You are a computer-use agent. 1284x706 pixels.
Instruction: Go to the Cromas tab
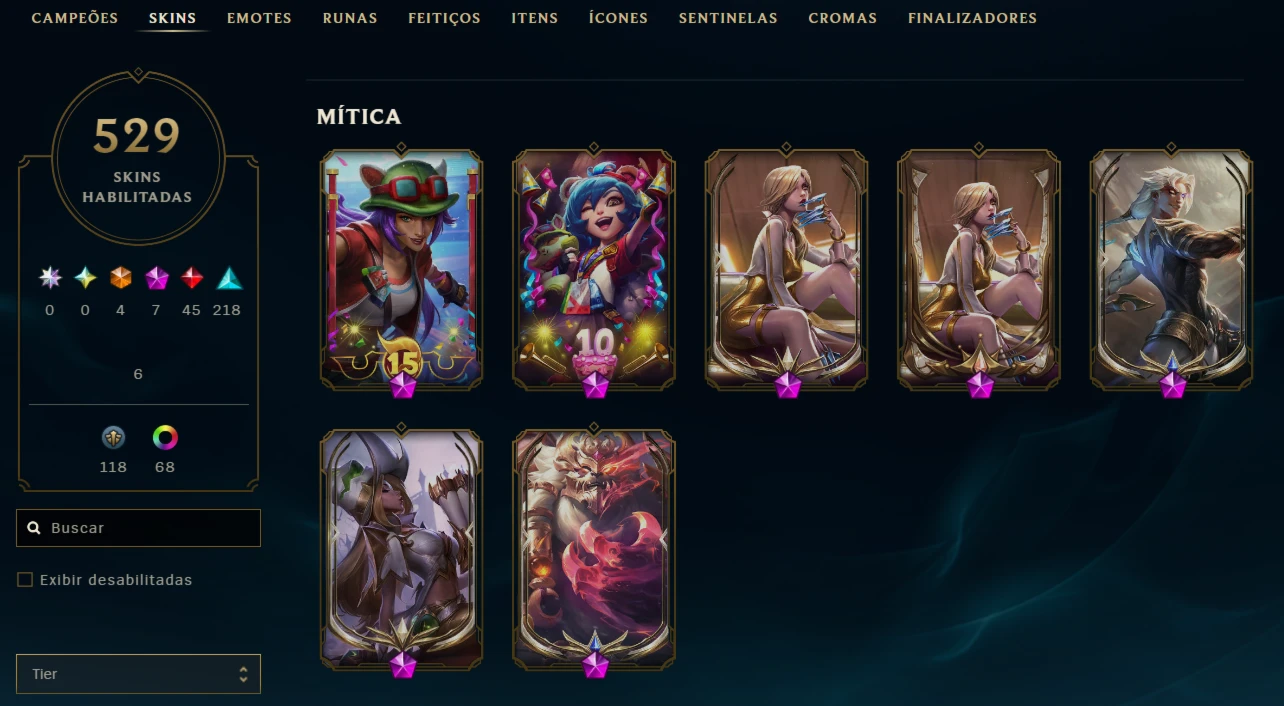(x=843, y=18)
